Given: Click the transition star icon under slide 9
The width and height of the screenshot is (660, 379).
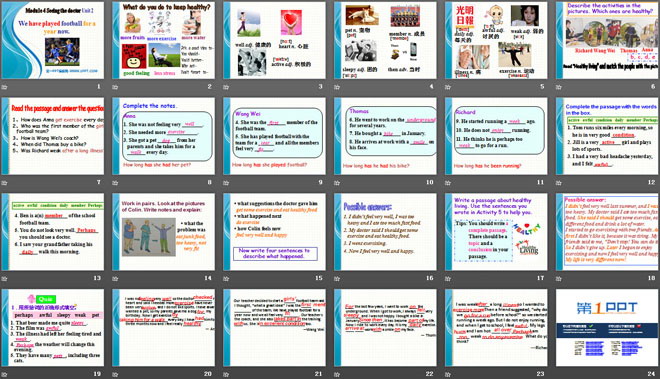Looking at the screenshot, I should click(x=226, y=183).
